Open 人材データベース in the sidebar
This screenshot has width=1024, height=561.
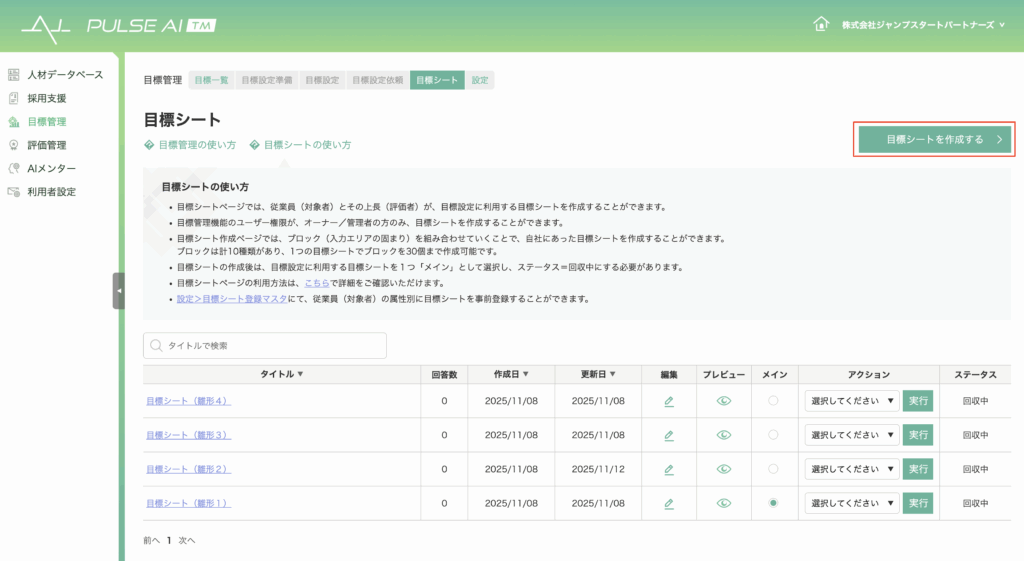(64, 75)
